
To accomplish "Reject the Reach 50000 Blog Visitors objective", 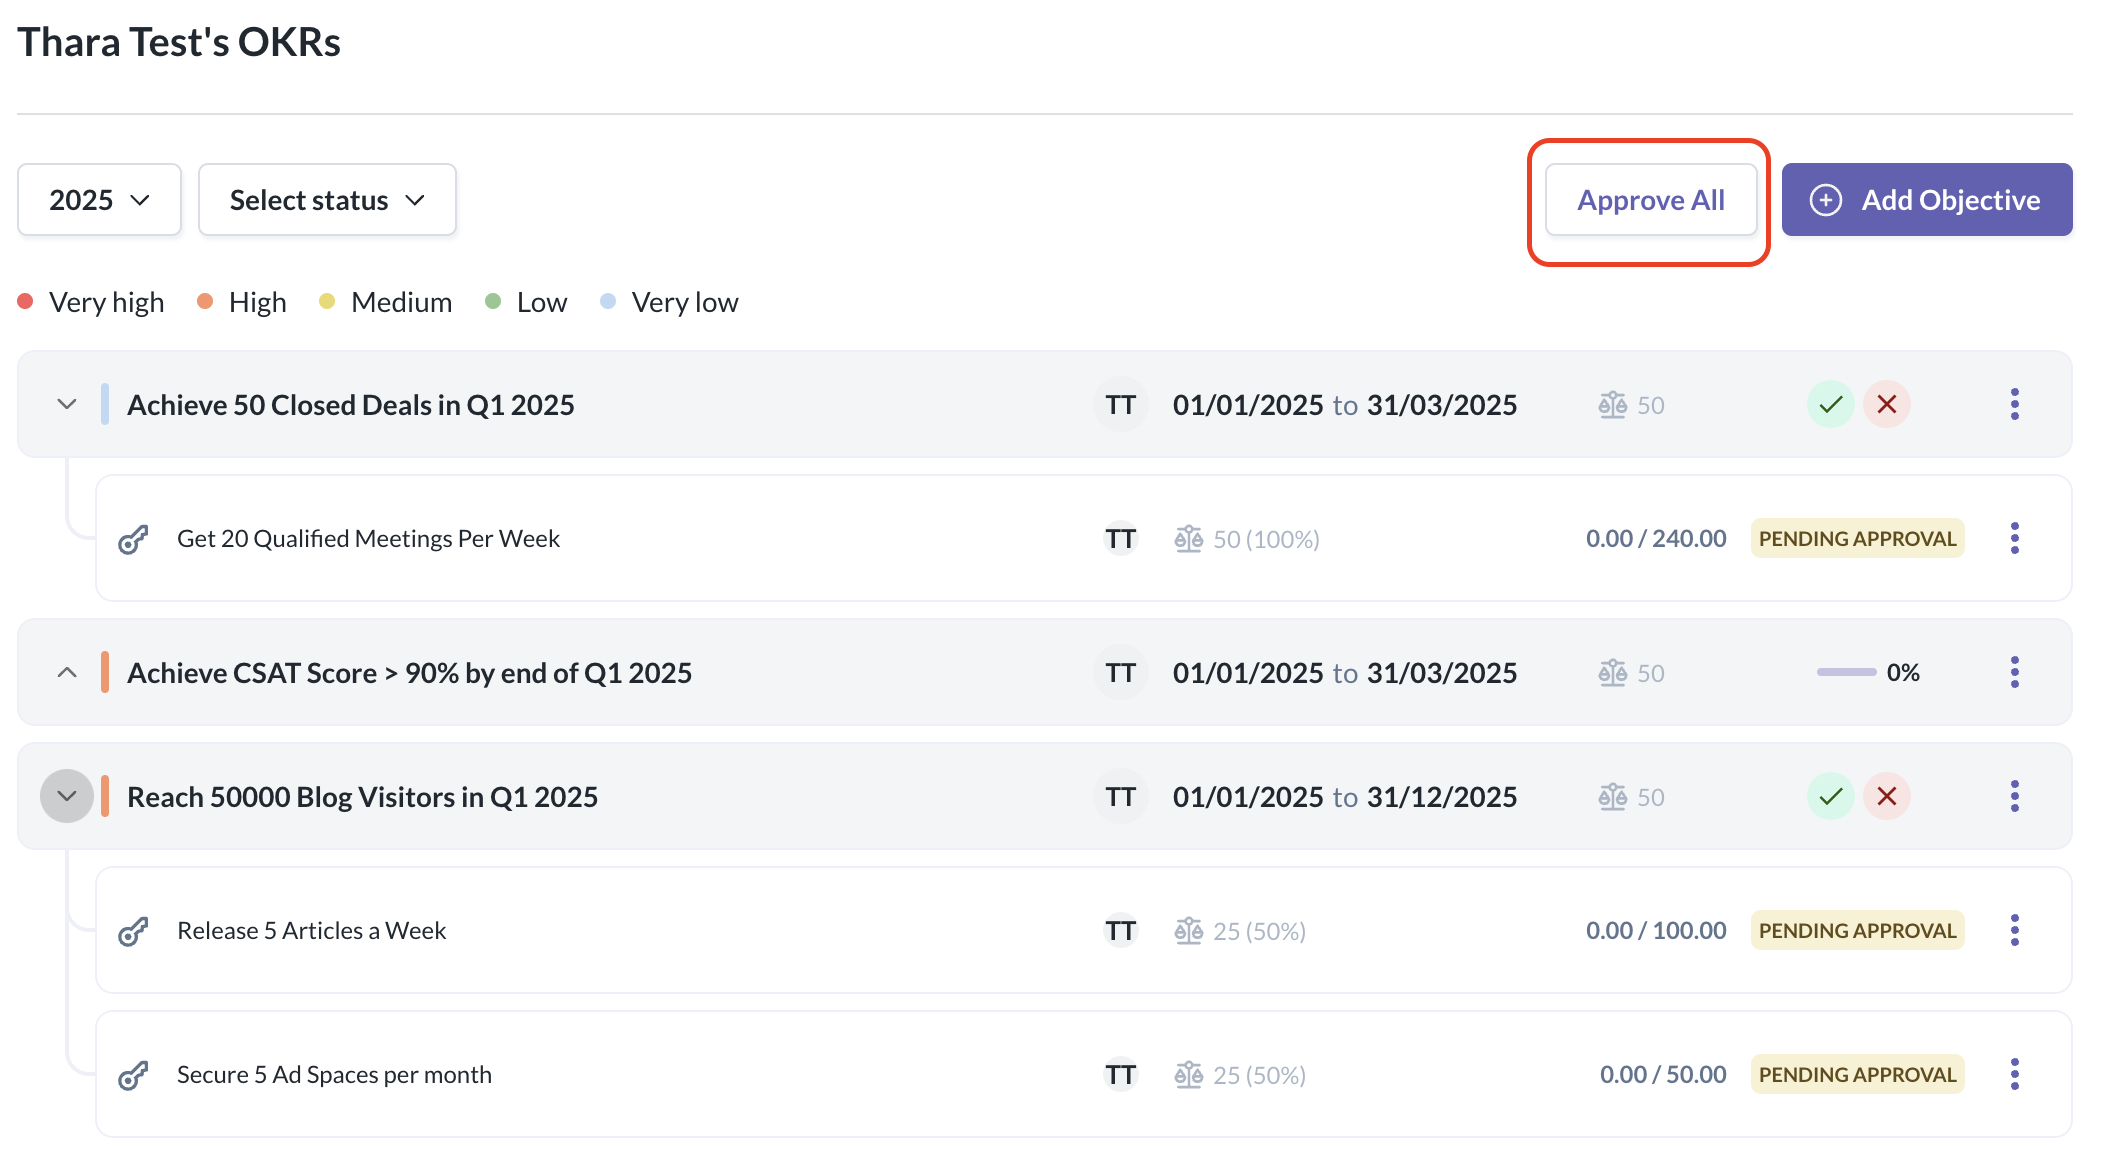I will pos(1887,797).
